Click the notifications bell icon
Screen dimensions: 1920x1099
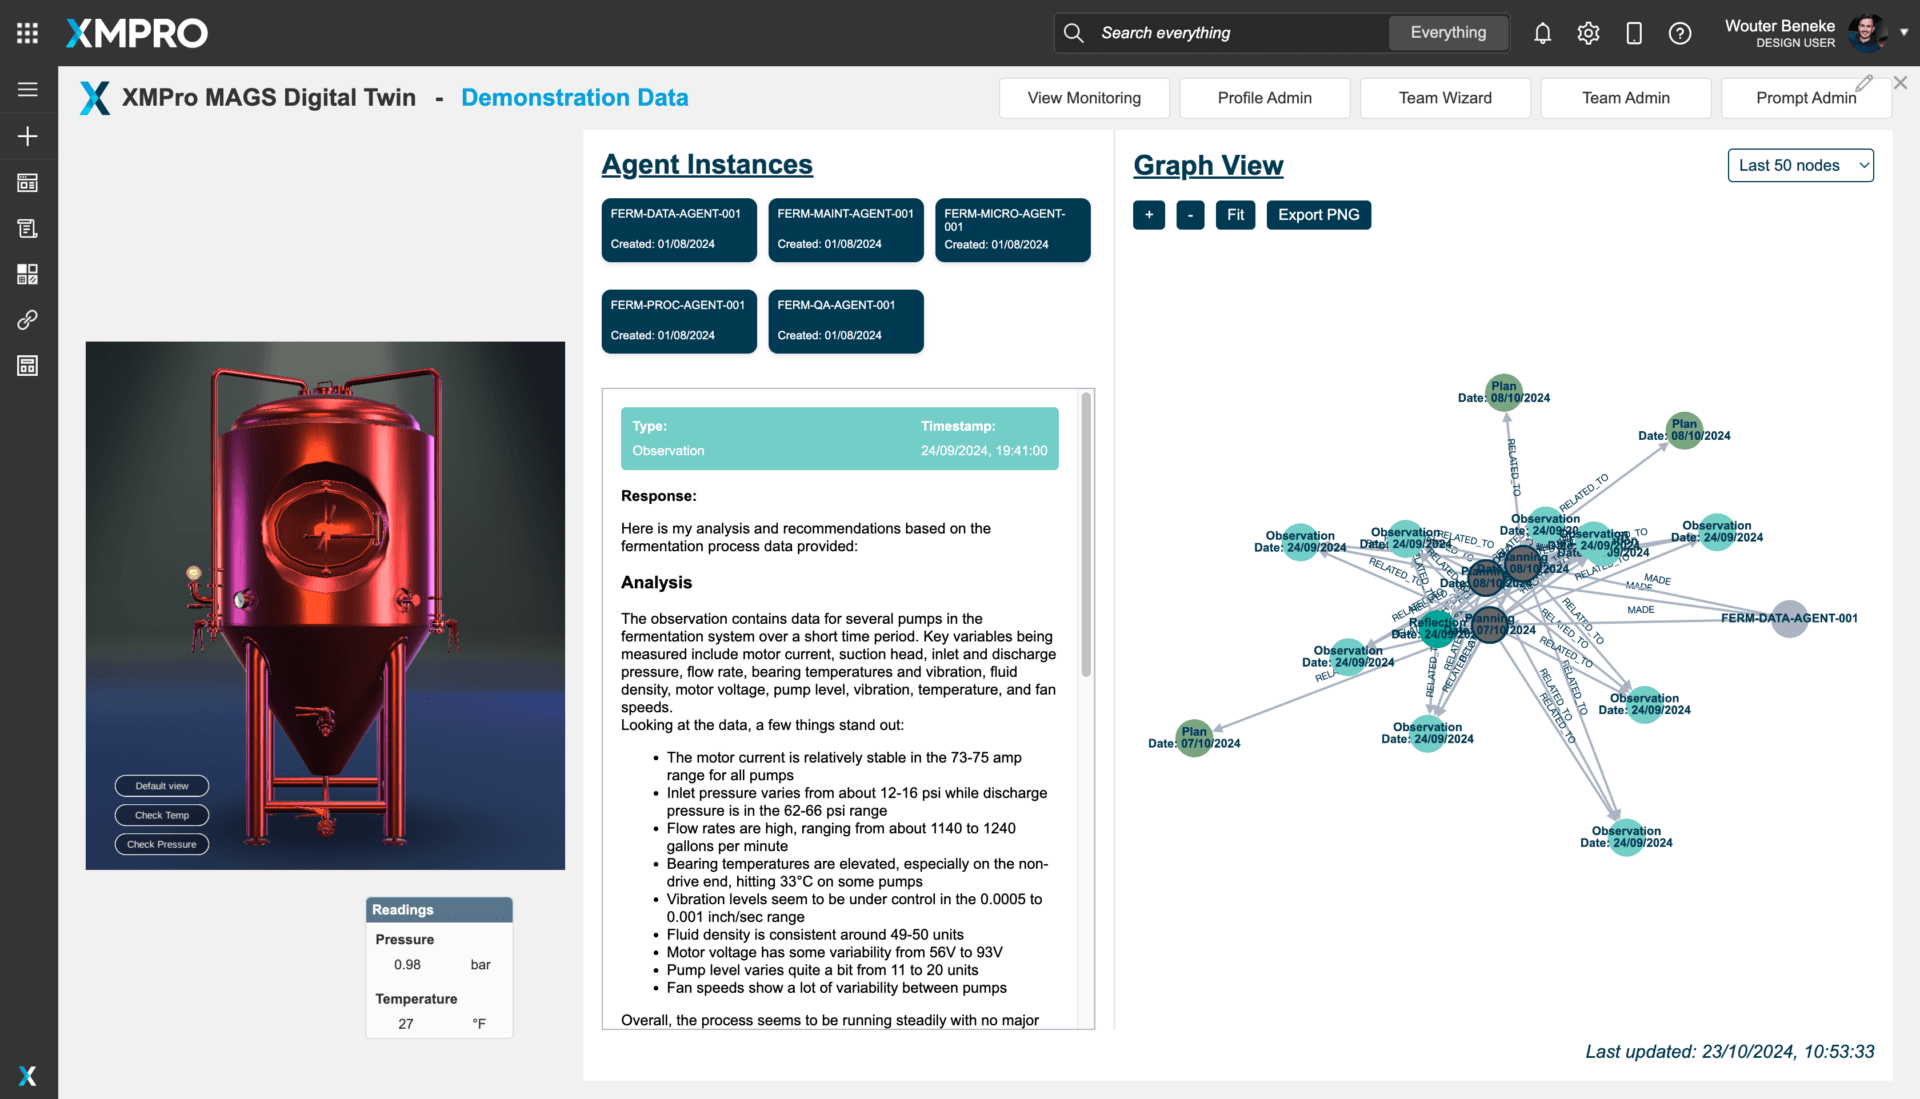(1542, 33)
